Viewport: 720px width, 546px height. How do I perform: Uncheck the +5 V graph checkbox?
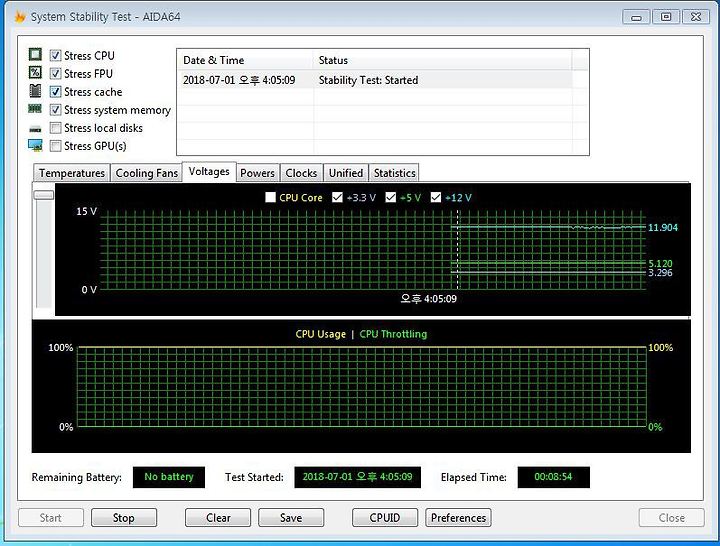[391, 197]
